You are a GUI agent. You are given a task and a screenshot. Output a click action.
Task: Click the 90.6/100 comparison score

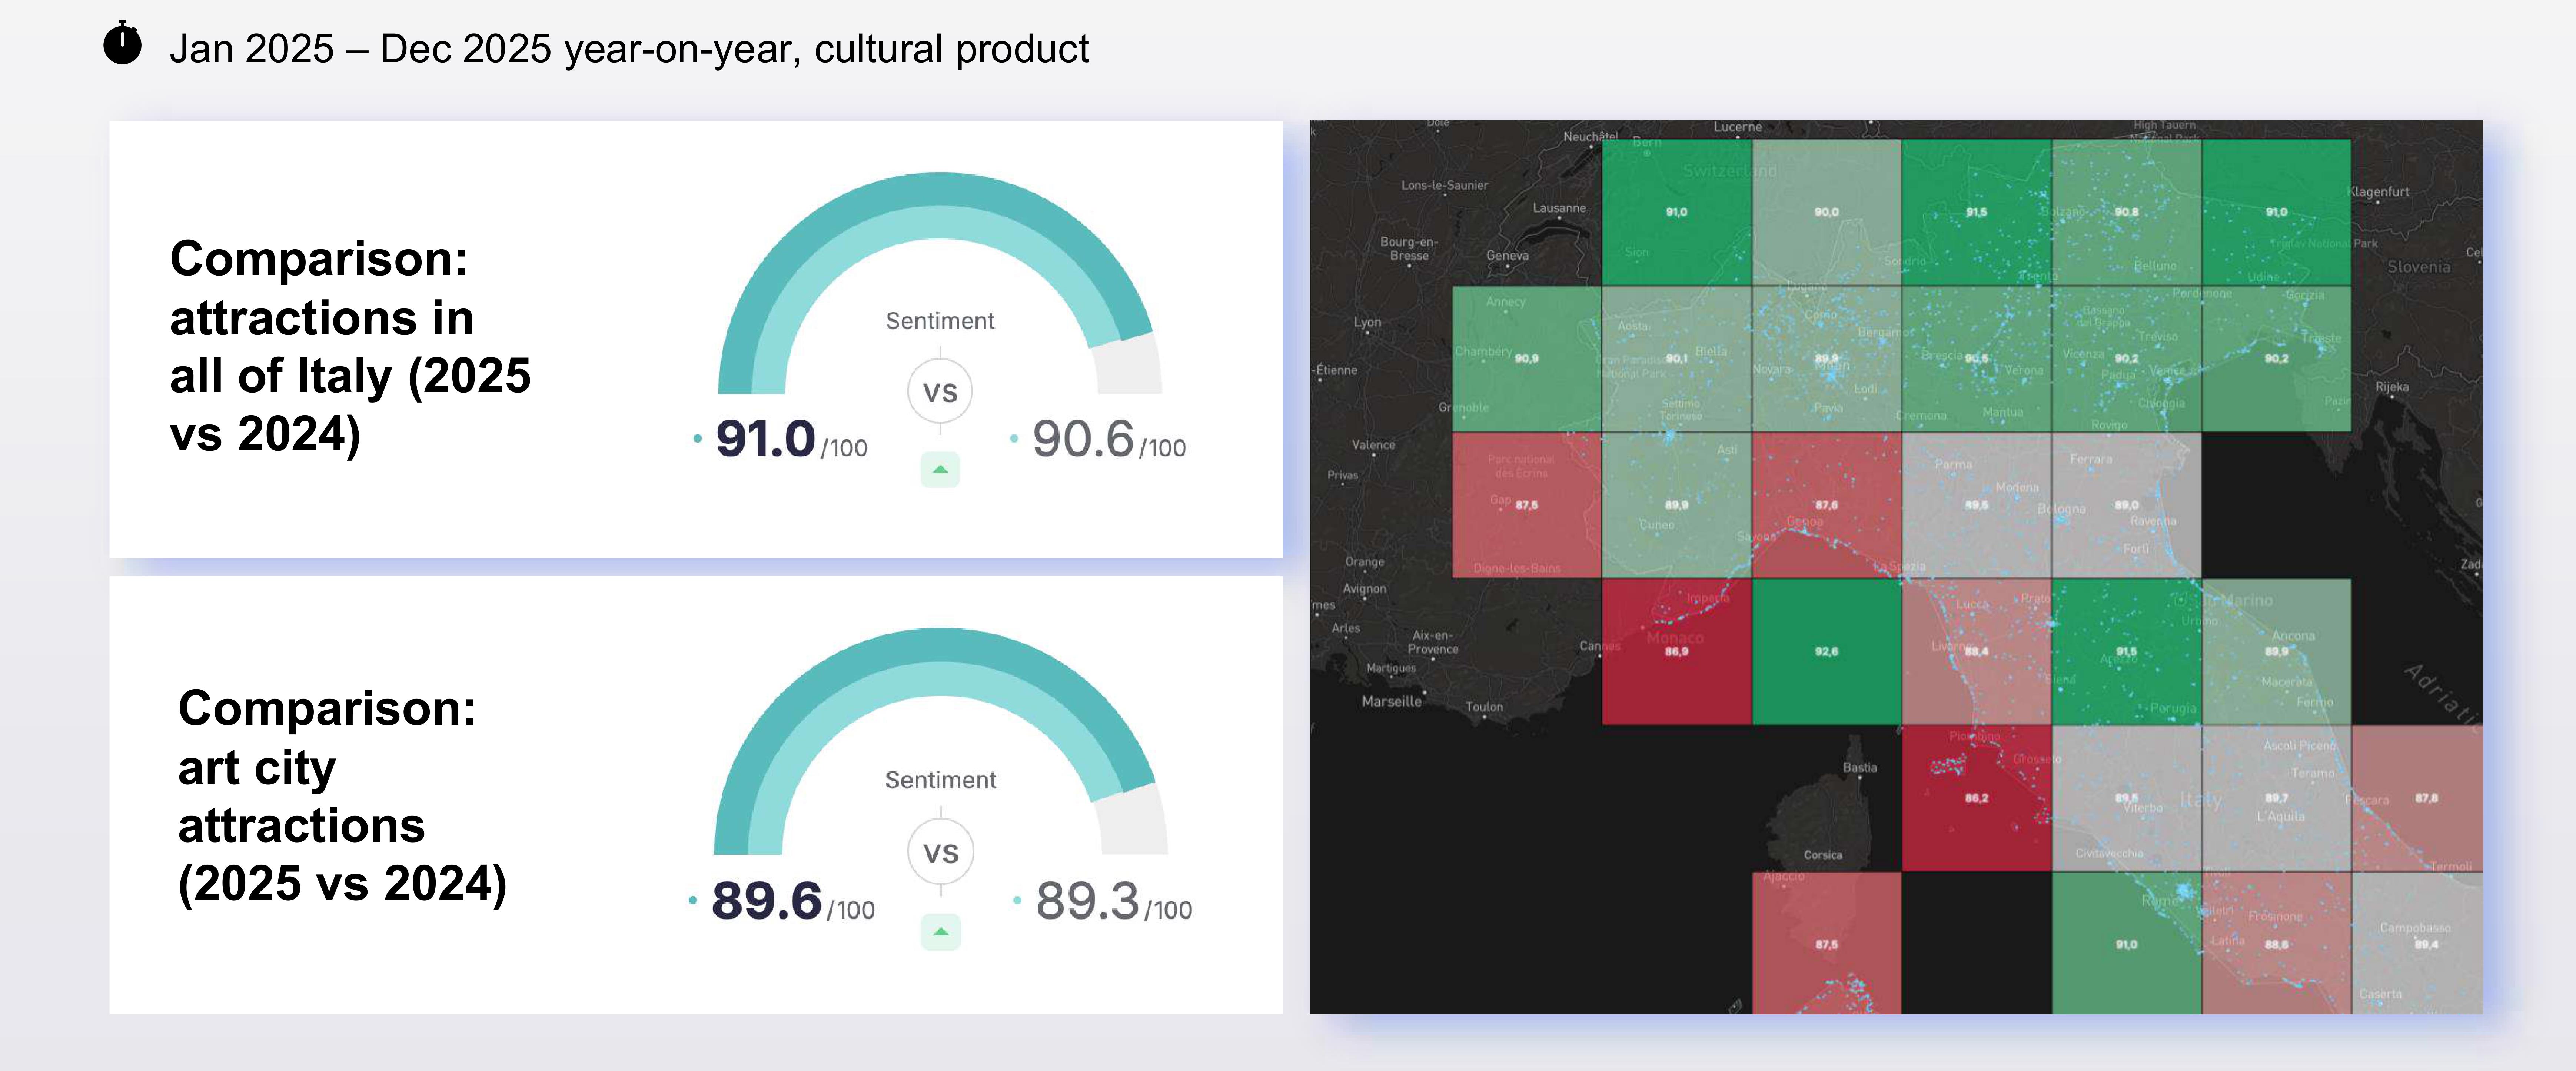pyautogui.click(x=1108, y=440)
